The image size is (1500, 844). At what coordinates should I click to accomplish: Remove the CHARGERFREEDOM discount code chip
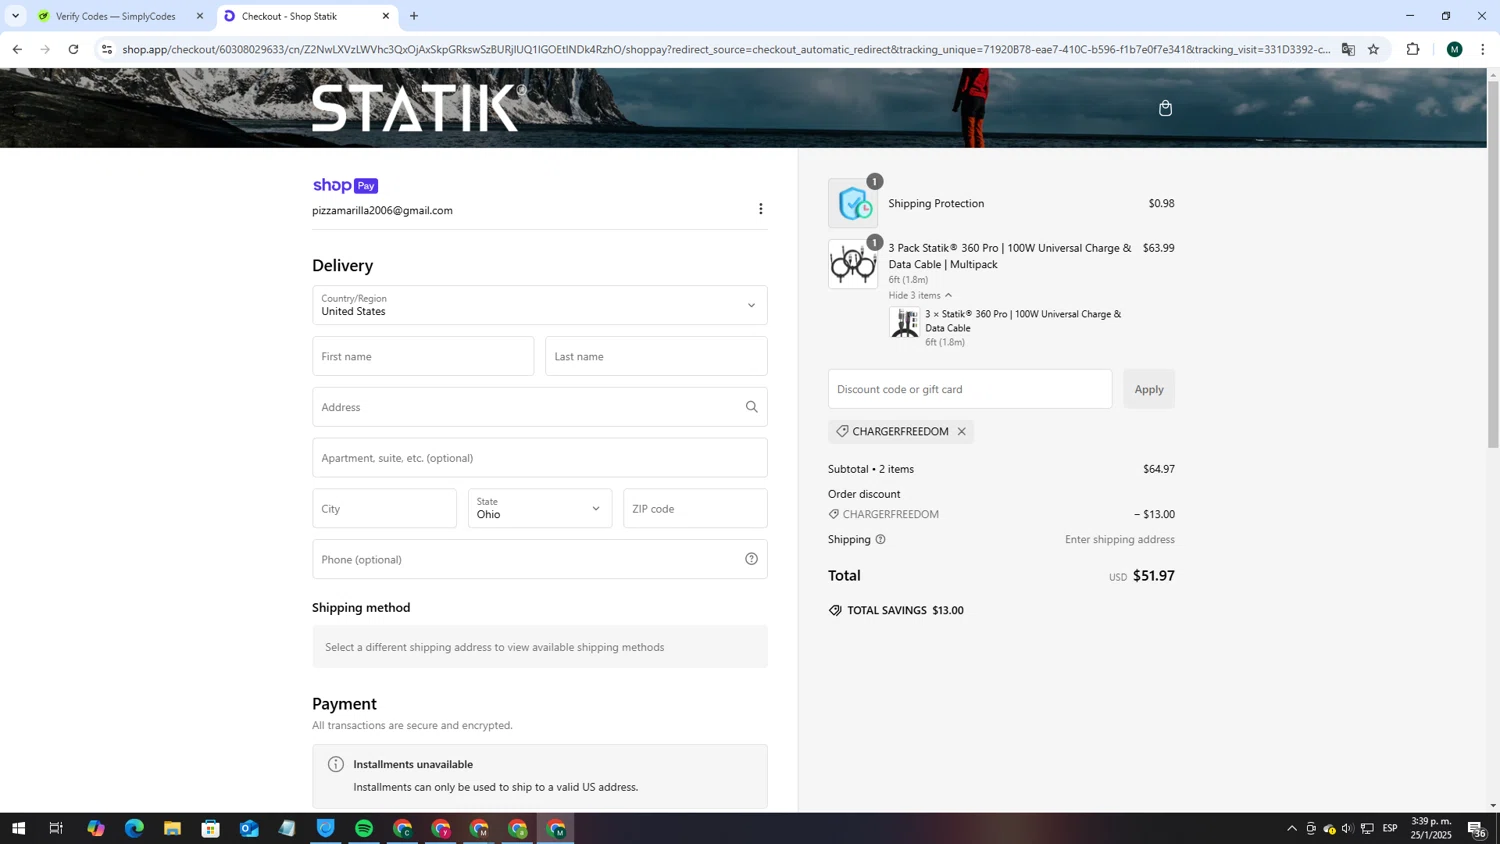962,432
